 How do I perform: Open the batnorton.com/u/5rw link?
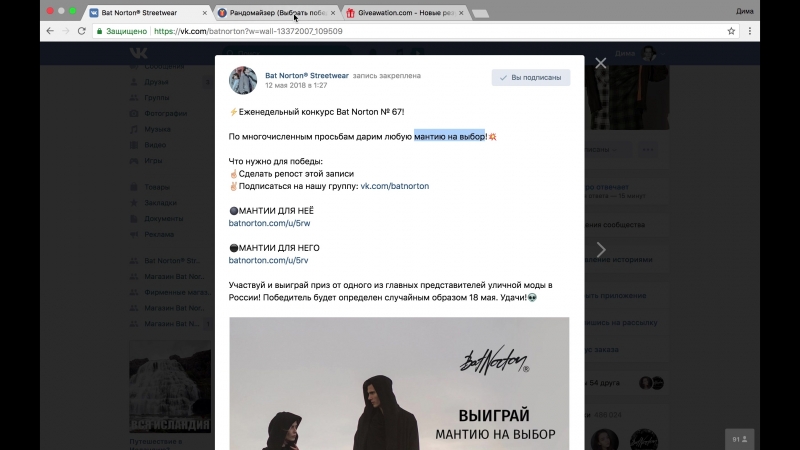(x=269, y=223)
